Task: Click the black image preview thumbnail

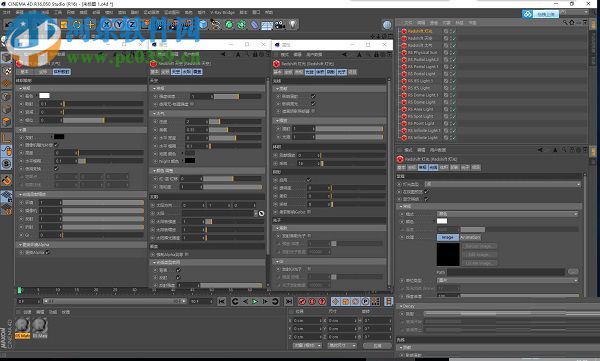Action: 448,254
